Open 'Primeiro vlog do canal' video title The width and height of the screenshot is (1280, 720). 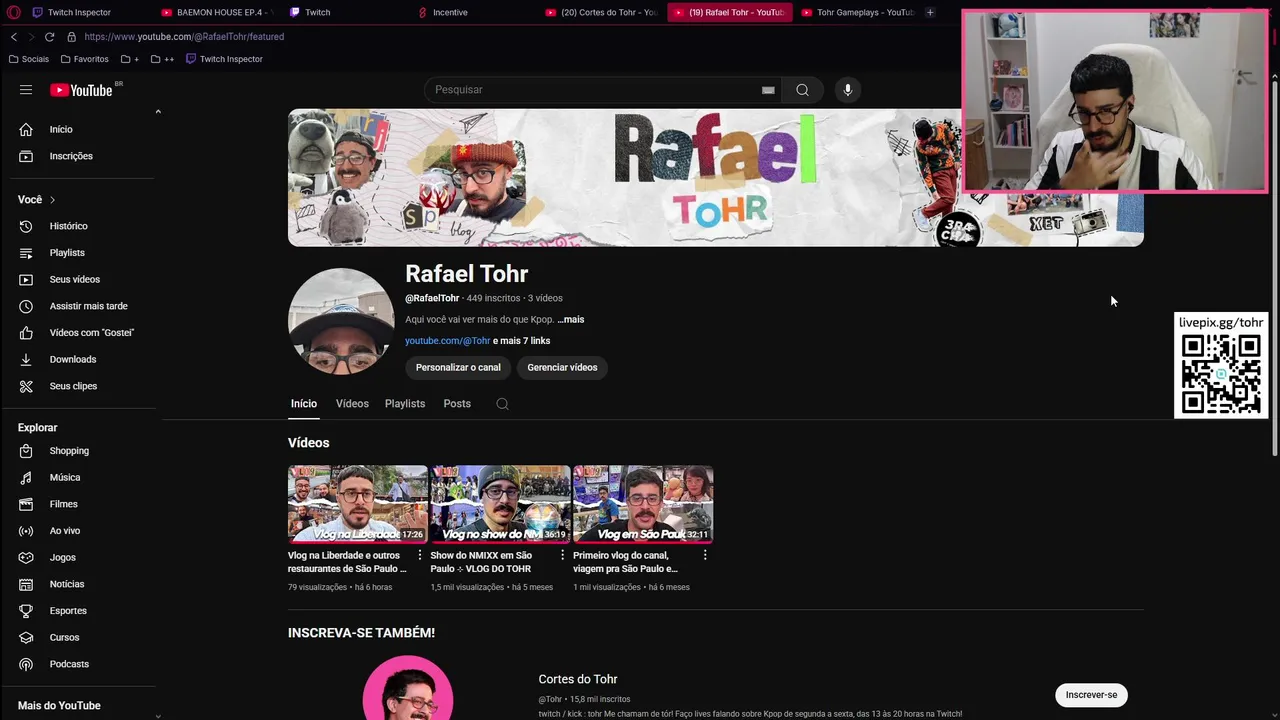(x=625, y=562)
